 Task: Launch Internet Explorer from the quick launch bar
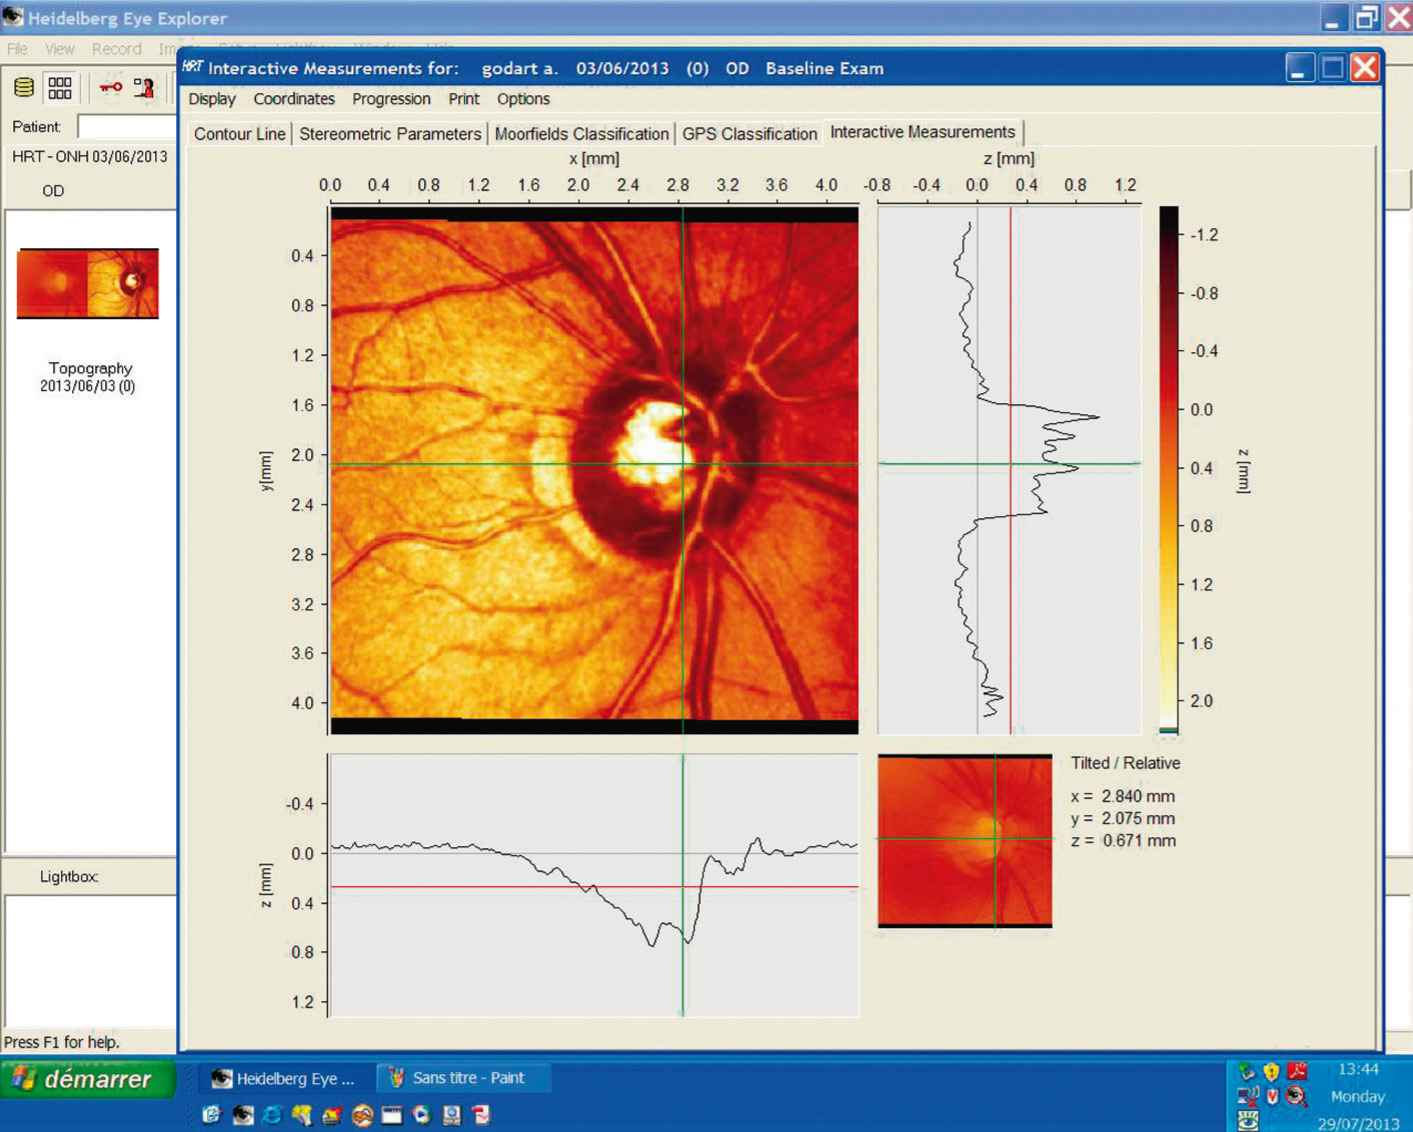click(272, 1115)
